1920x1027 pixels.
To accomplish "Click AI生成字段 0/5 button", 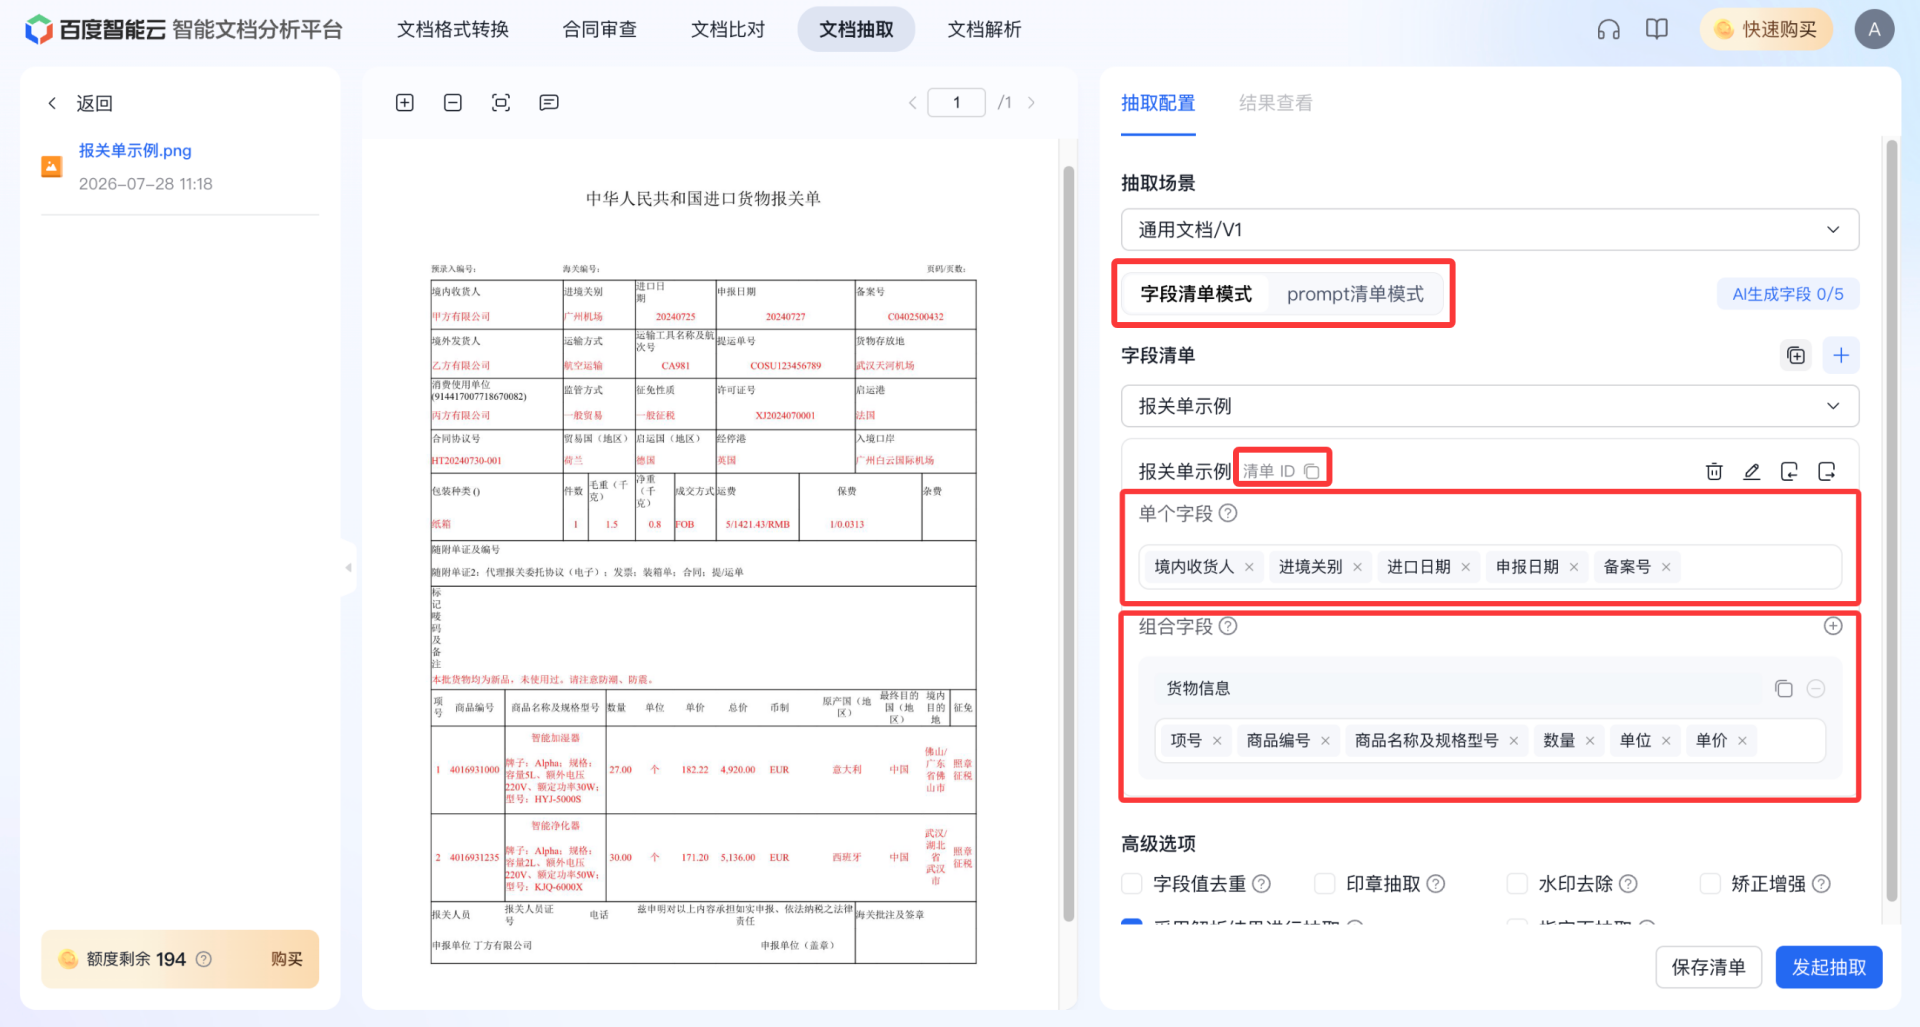I will (1788, 294).
